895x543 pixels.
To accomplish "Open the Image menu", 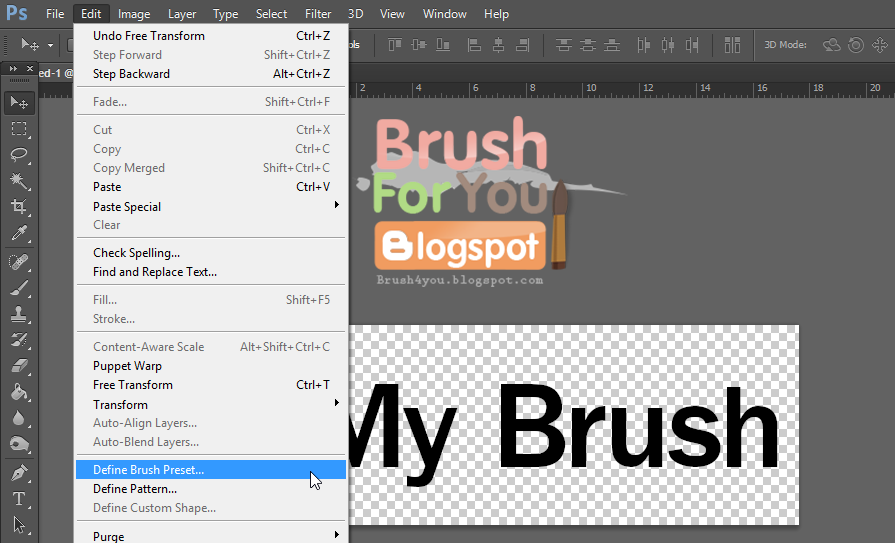I will tap(134, 14).
